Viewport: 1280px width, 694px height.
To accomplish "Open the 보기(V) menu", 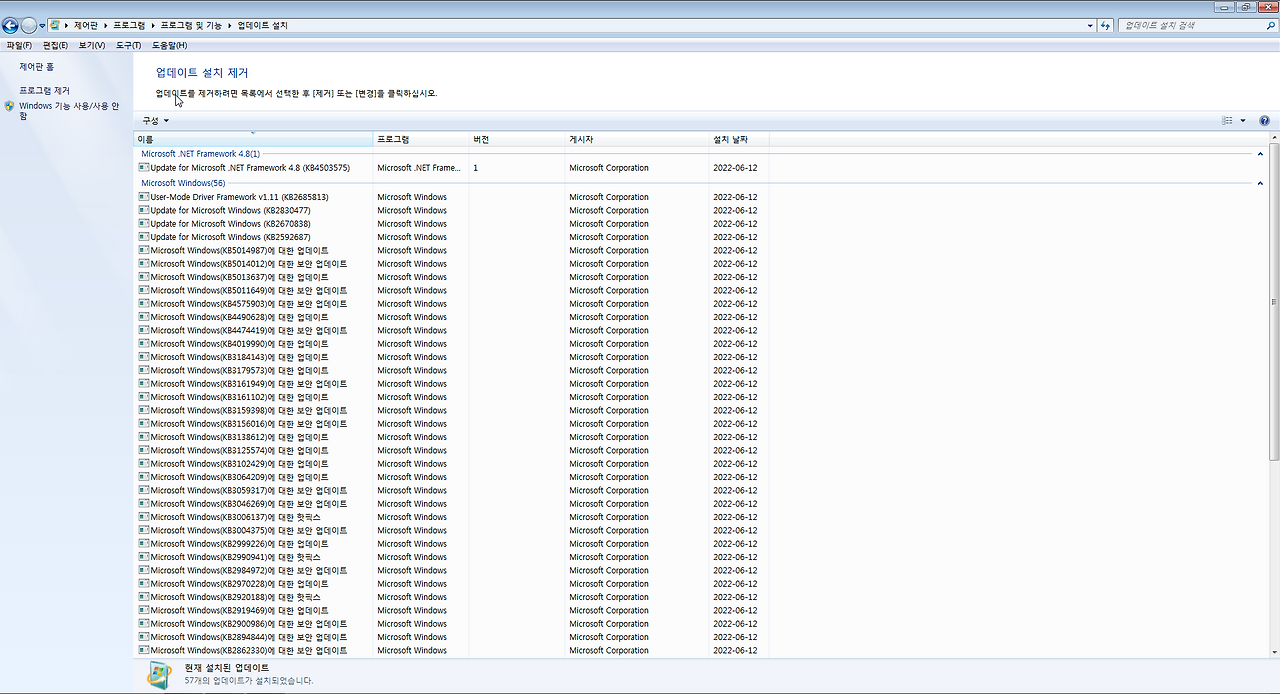I will 91,45.
